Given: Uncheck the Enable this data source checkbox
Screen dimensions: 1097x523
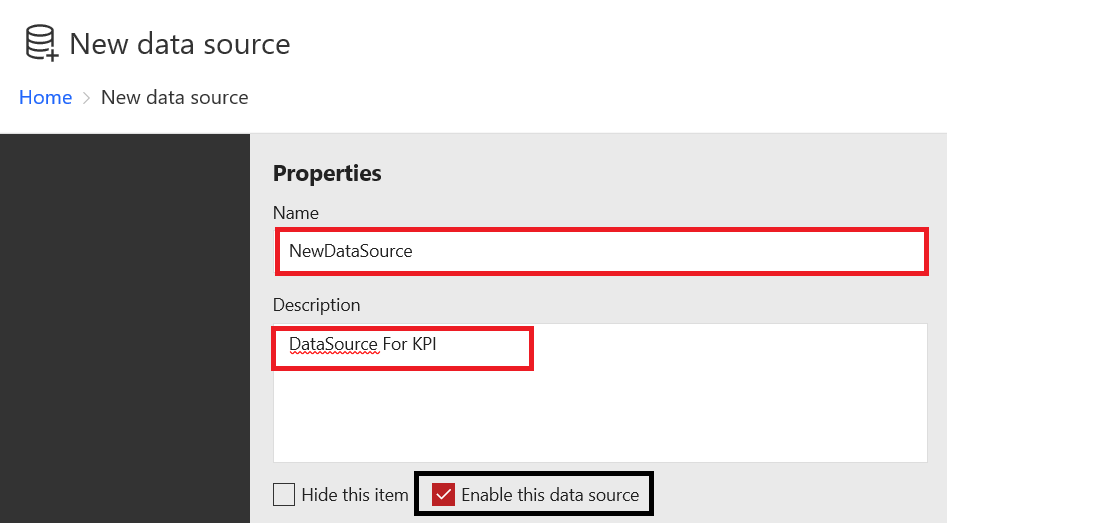Looking at the screenshot, I should tap(444, 494).
